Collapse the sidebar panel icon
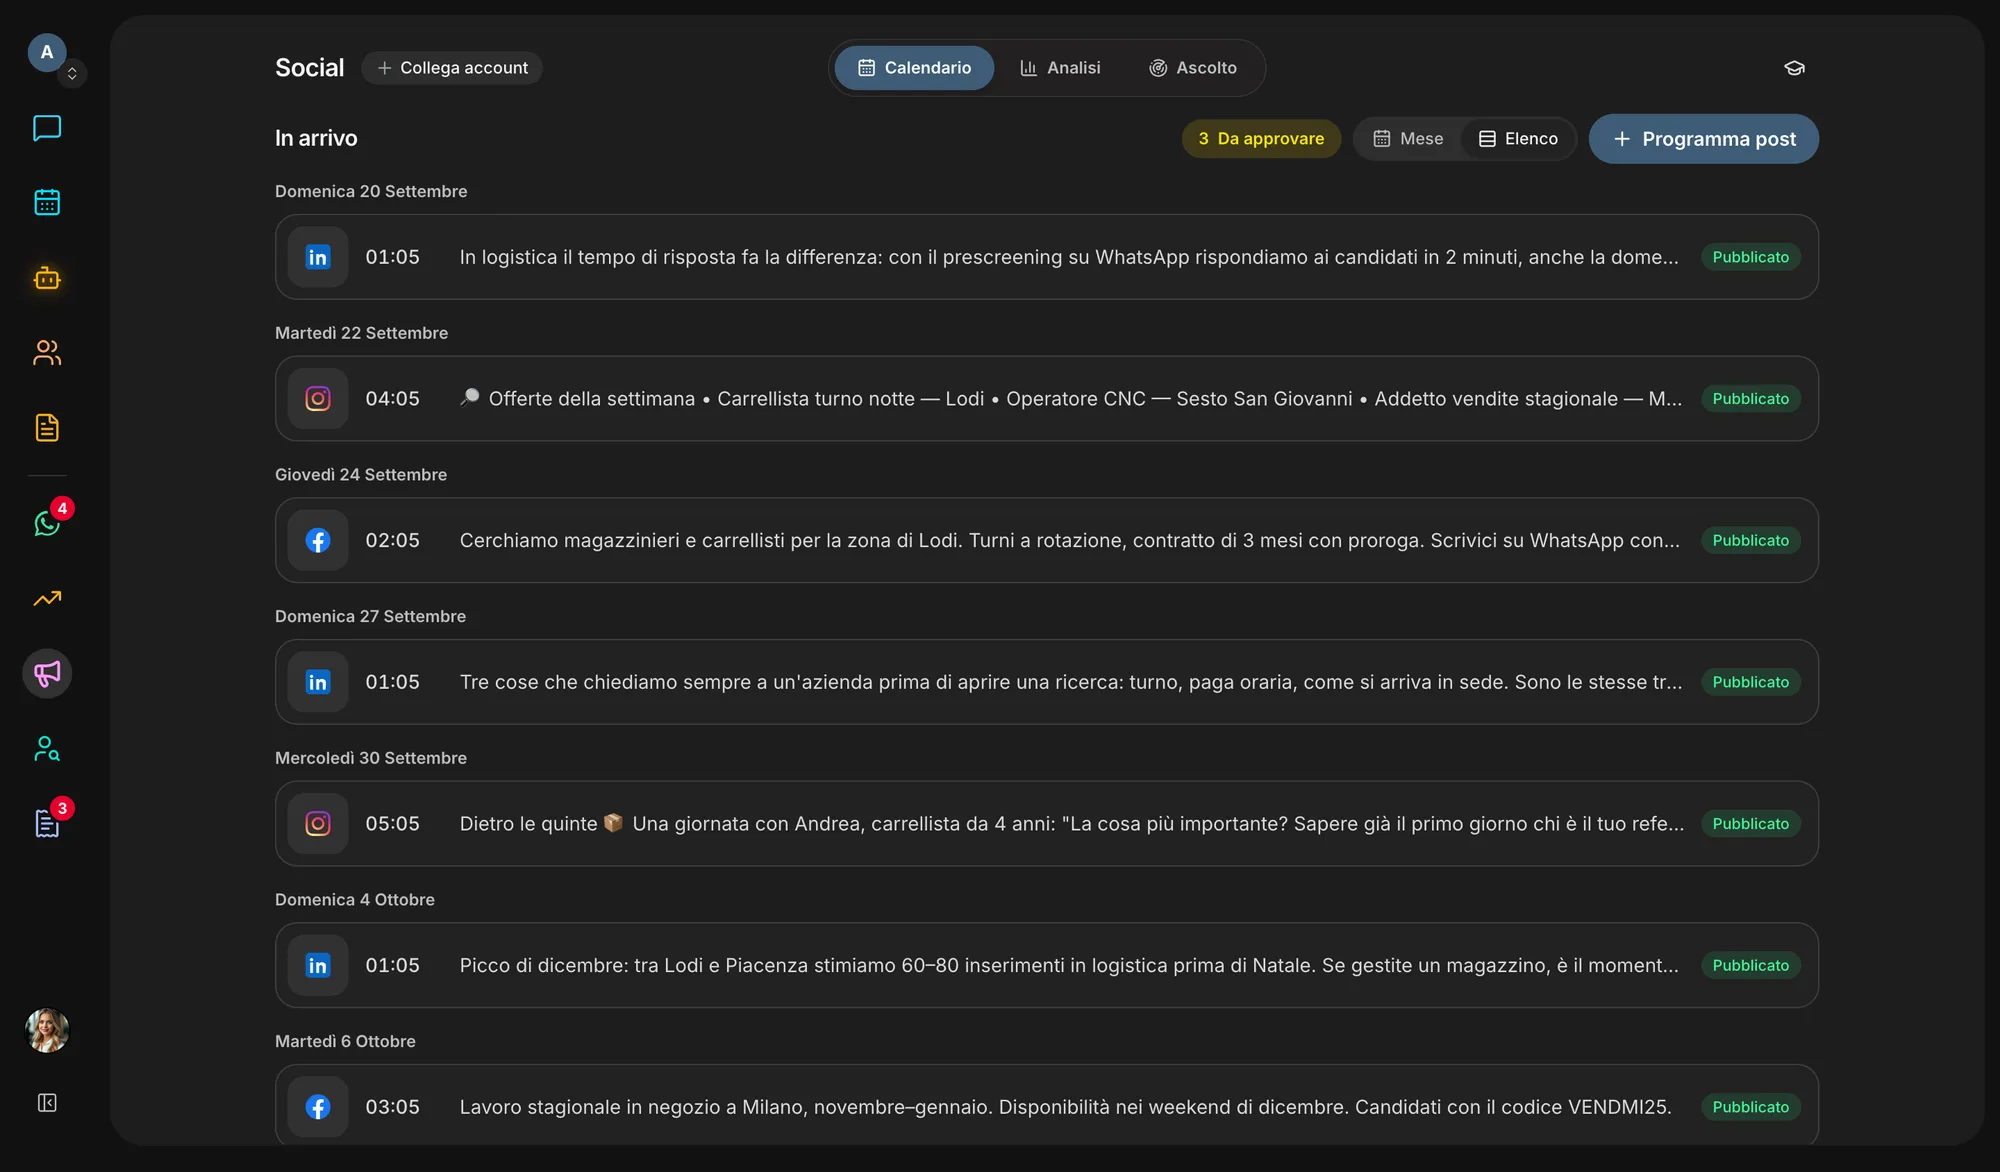This screenshot has height=1172, width=2000. pyautogui.click(x=47, y=1102)
